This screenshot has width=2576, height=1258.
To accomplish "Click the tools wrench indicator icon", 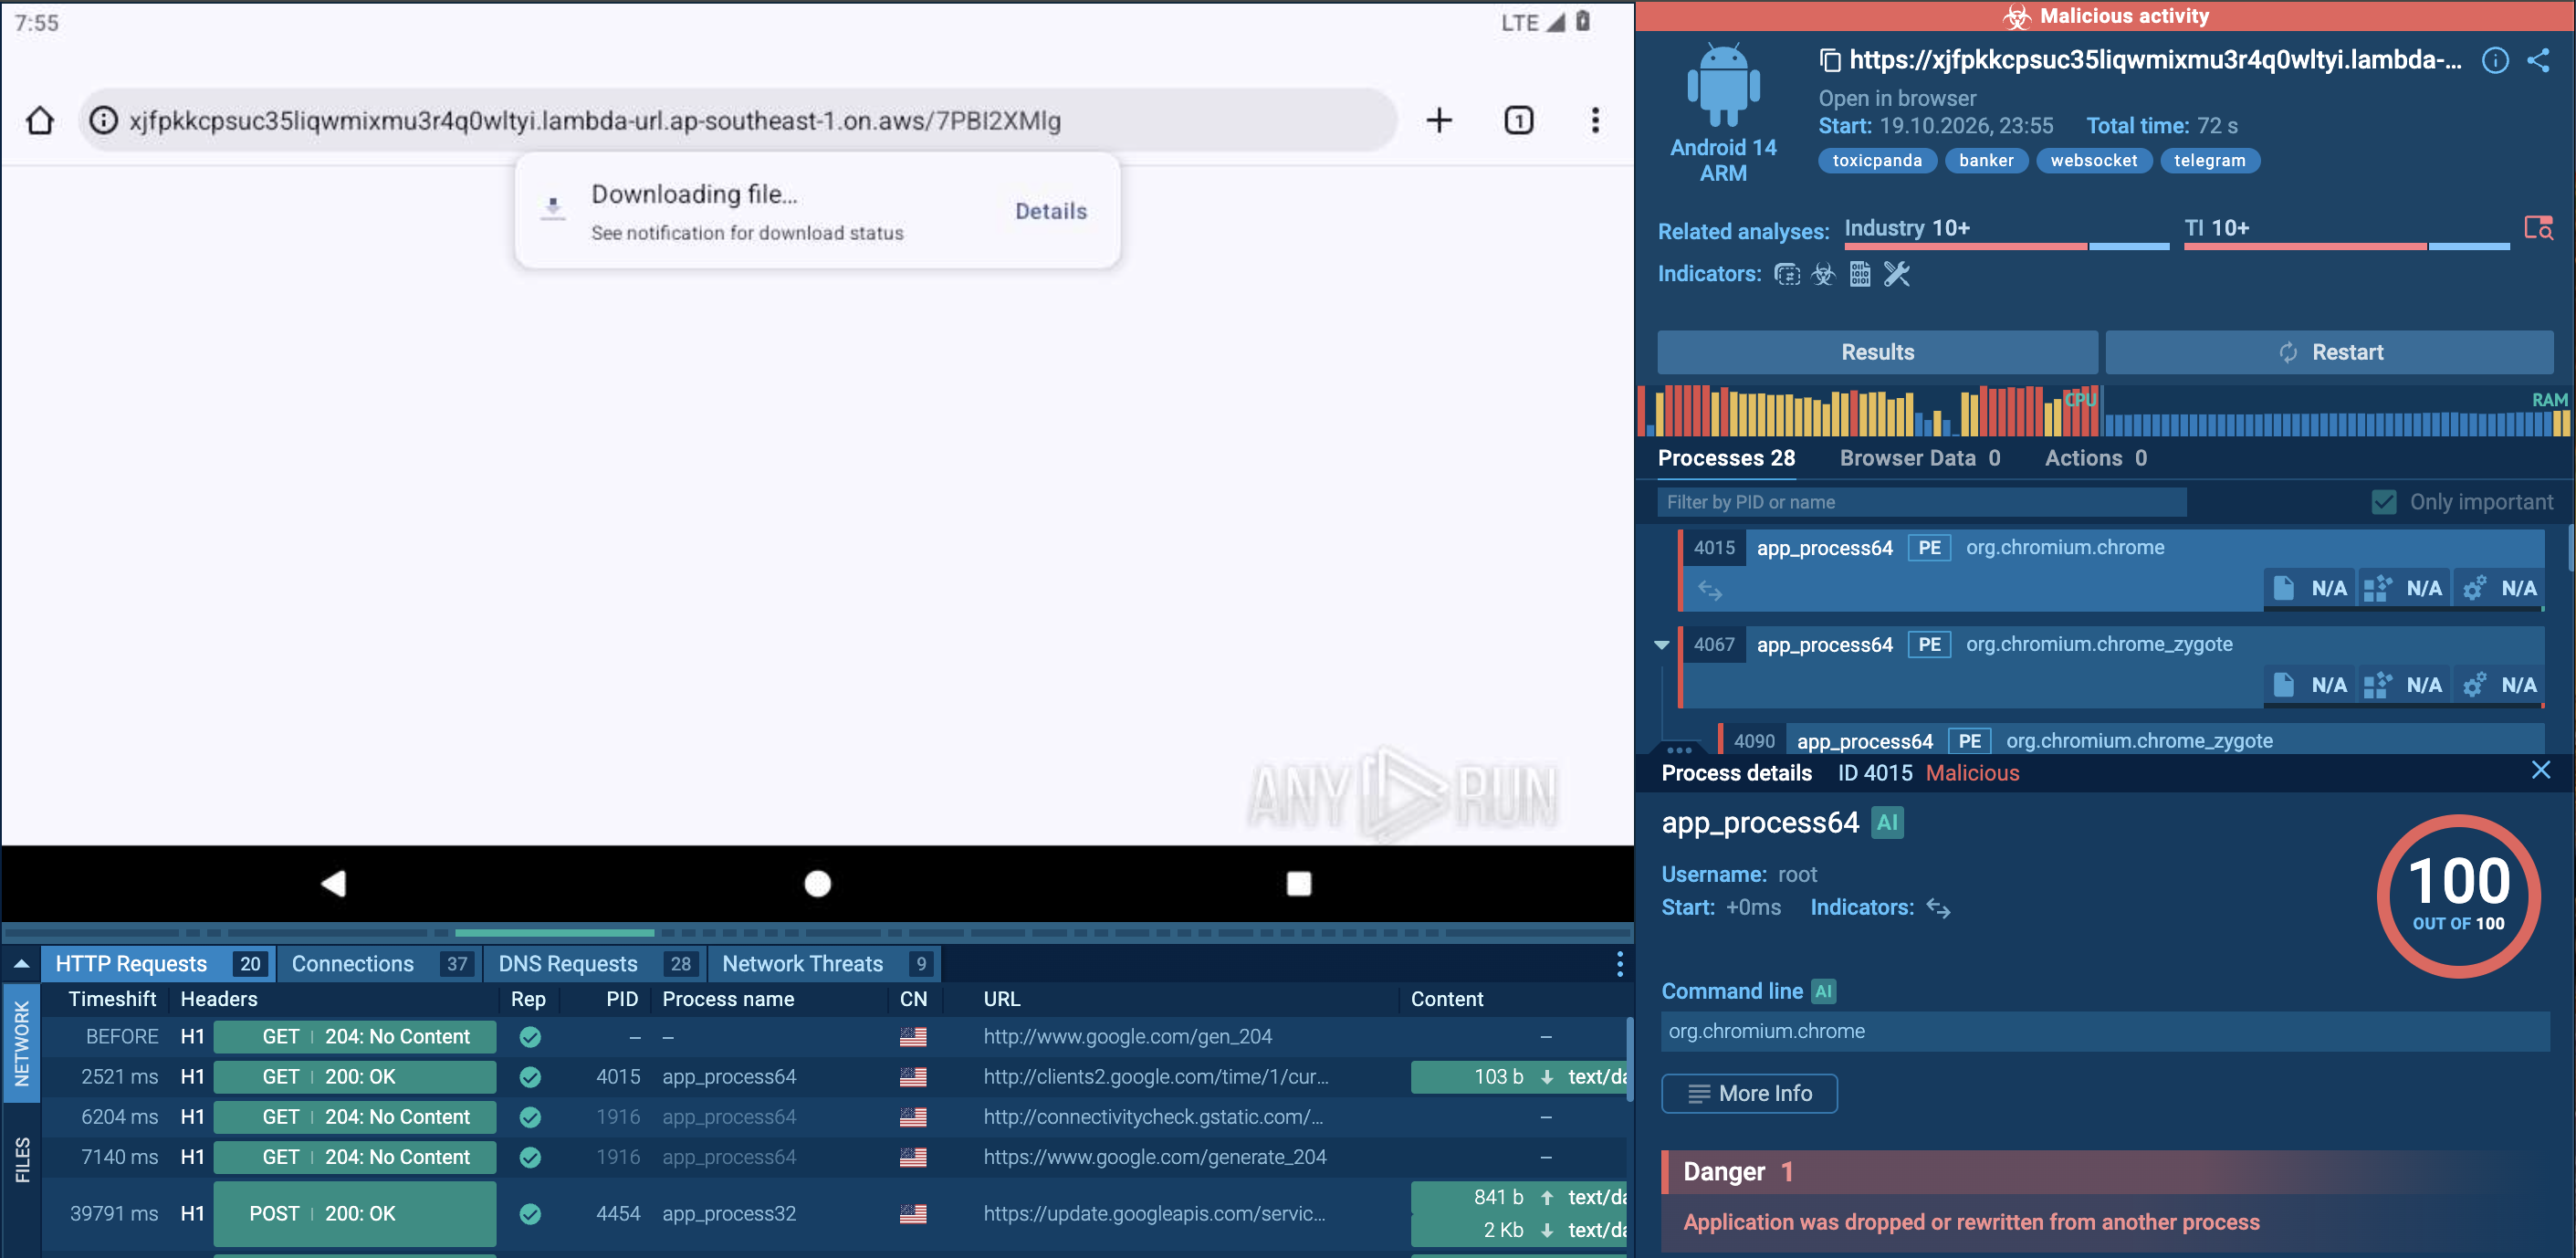I will pyautogui.click(x=1896, y=274).
